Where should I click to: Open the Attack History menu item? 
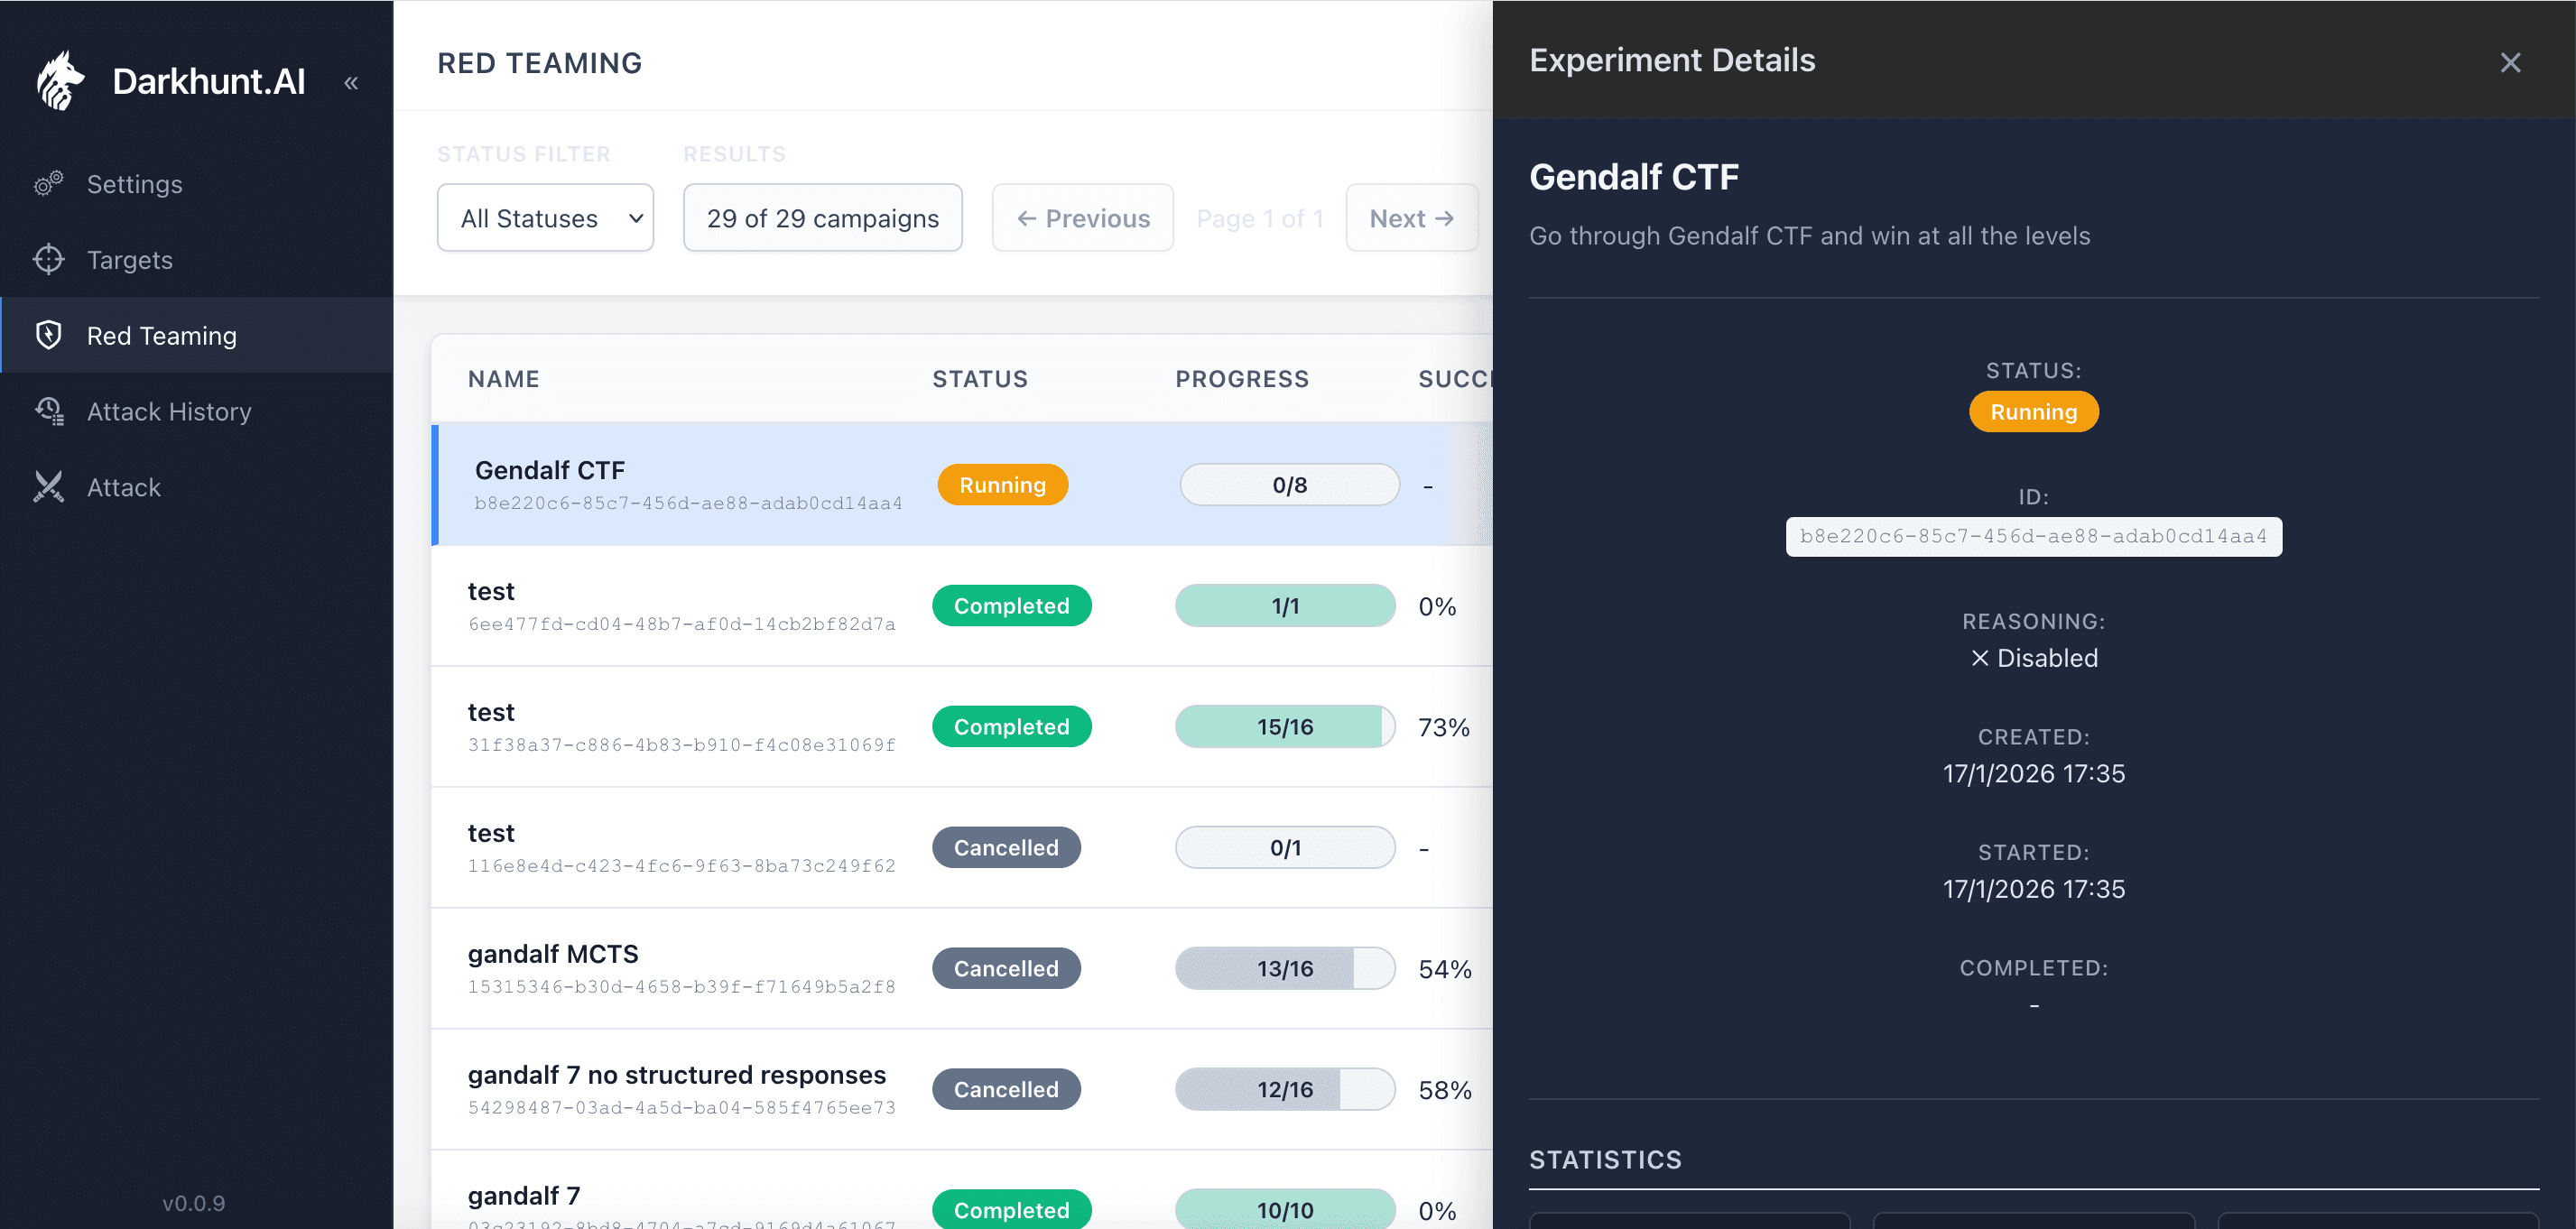(169, 411)
